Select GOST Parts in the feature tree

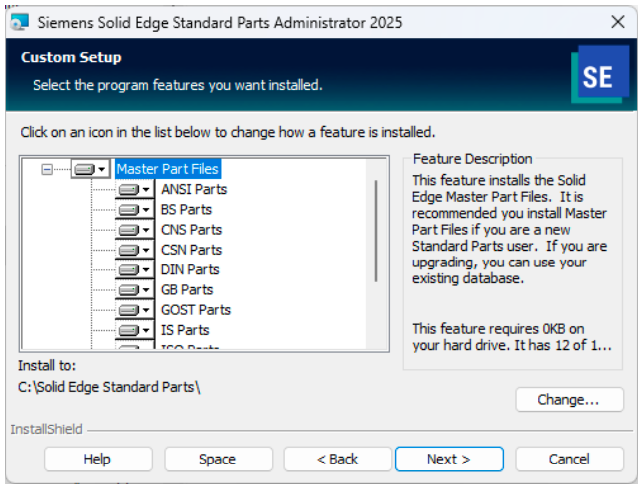point(196,310)
